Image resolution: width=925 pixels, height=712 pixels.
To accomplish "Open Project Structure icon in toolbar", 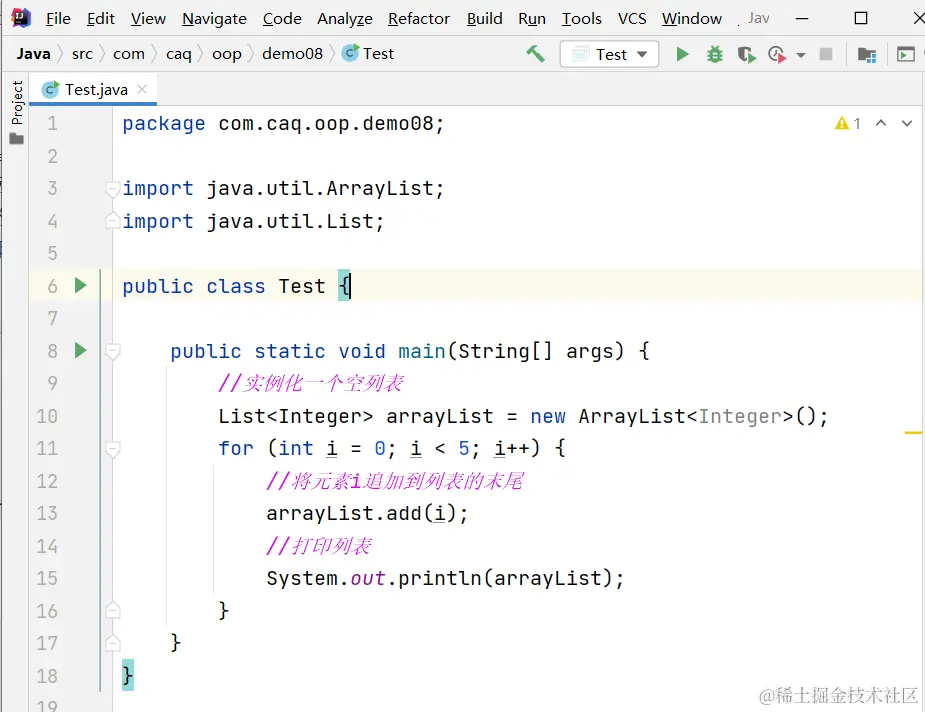I will click(866, 55).
